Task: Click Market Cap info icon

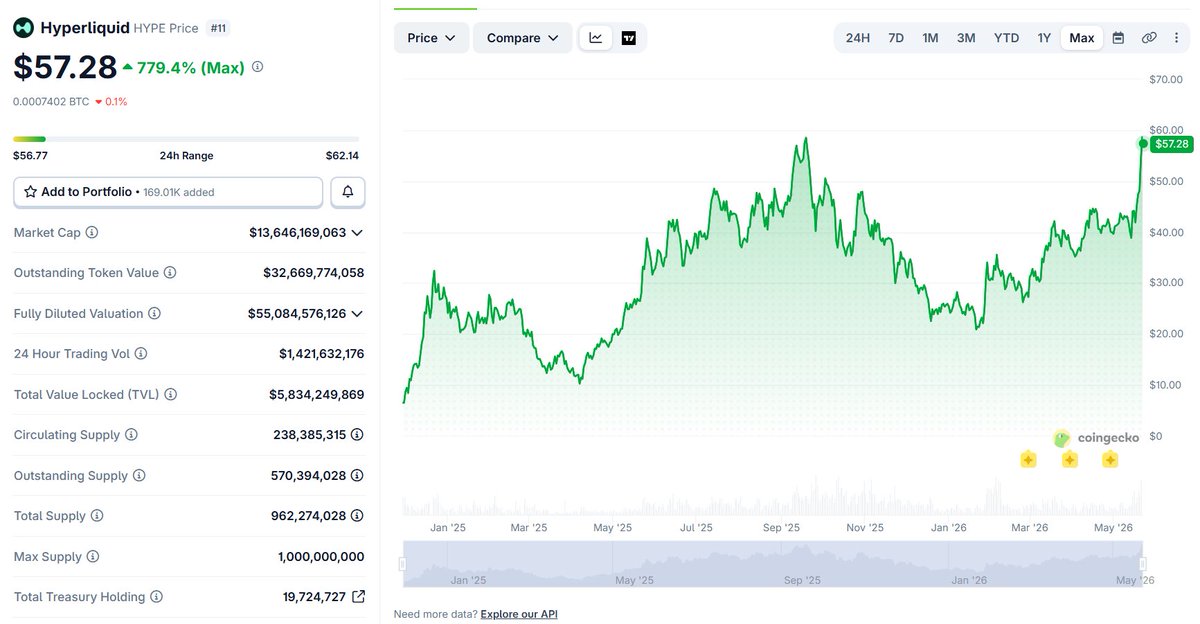Action: [x=92, y=232]
